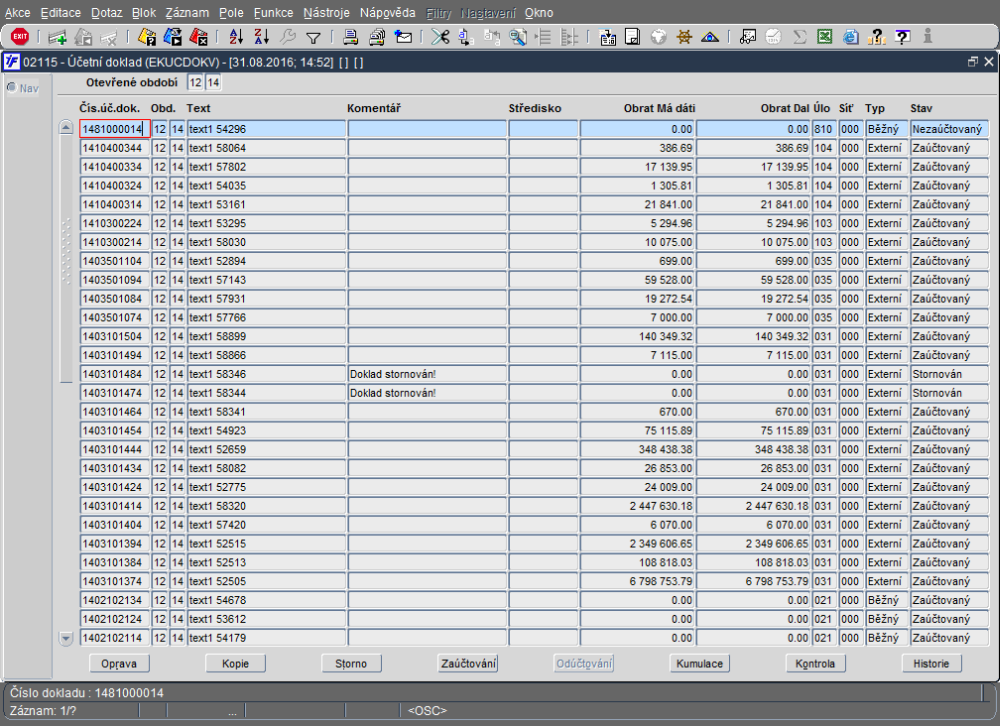1000x726 pixels.
Task: Select the Nav radio button
Action: tap(11, 87)
